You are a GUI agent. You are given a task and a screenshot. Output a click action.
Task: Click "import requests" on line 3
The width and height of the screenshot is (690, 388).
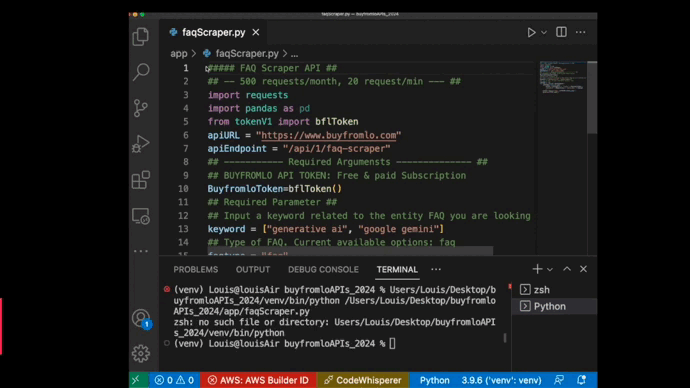click(x=248, y=95)
